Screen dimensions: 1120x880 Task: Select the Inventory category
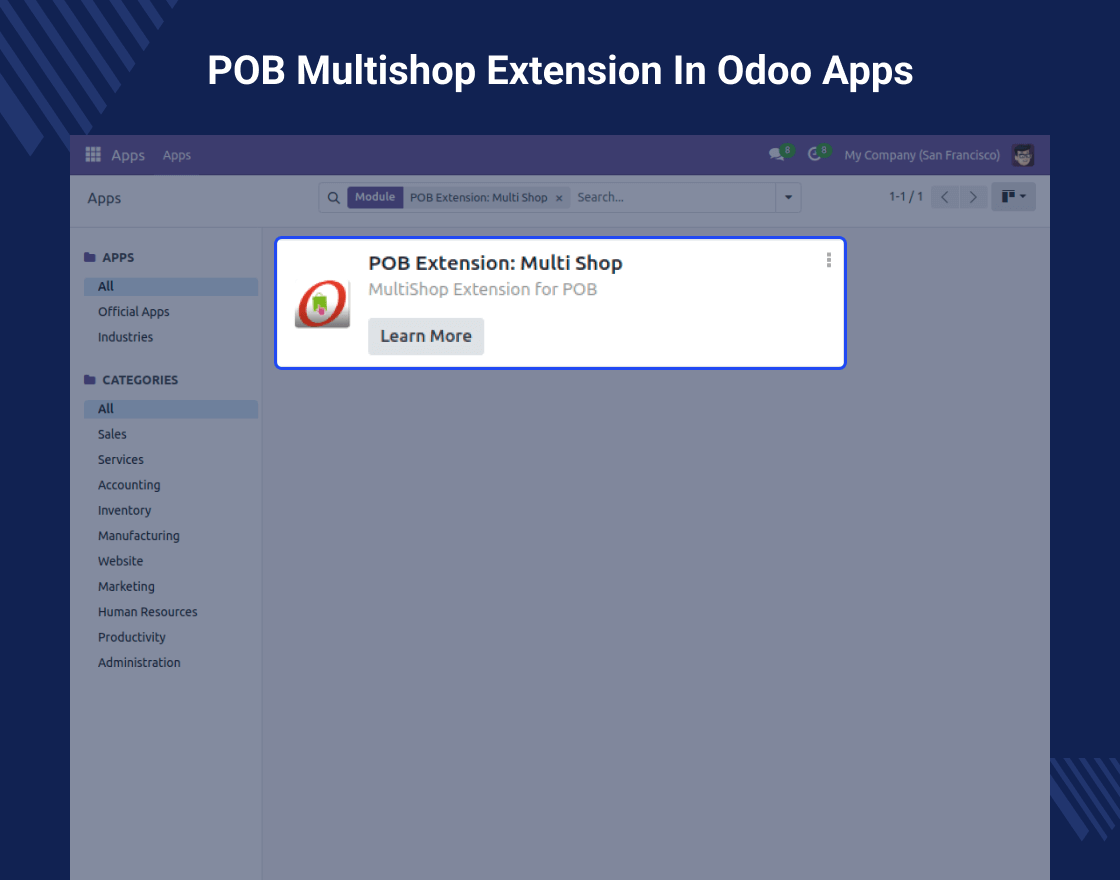tap(124, 511)
